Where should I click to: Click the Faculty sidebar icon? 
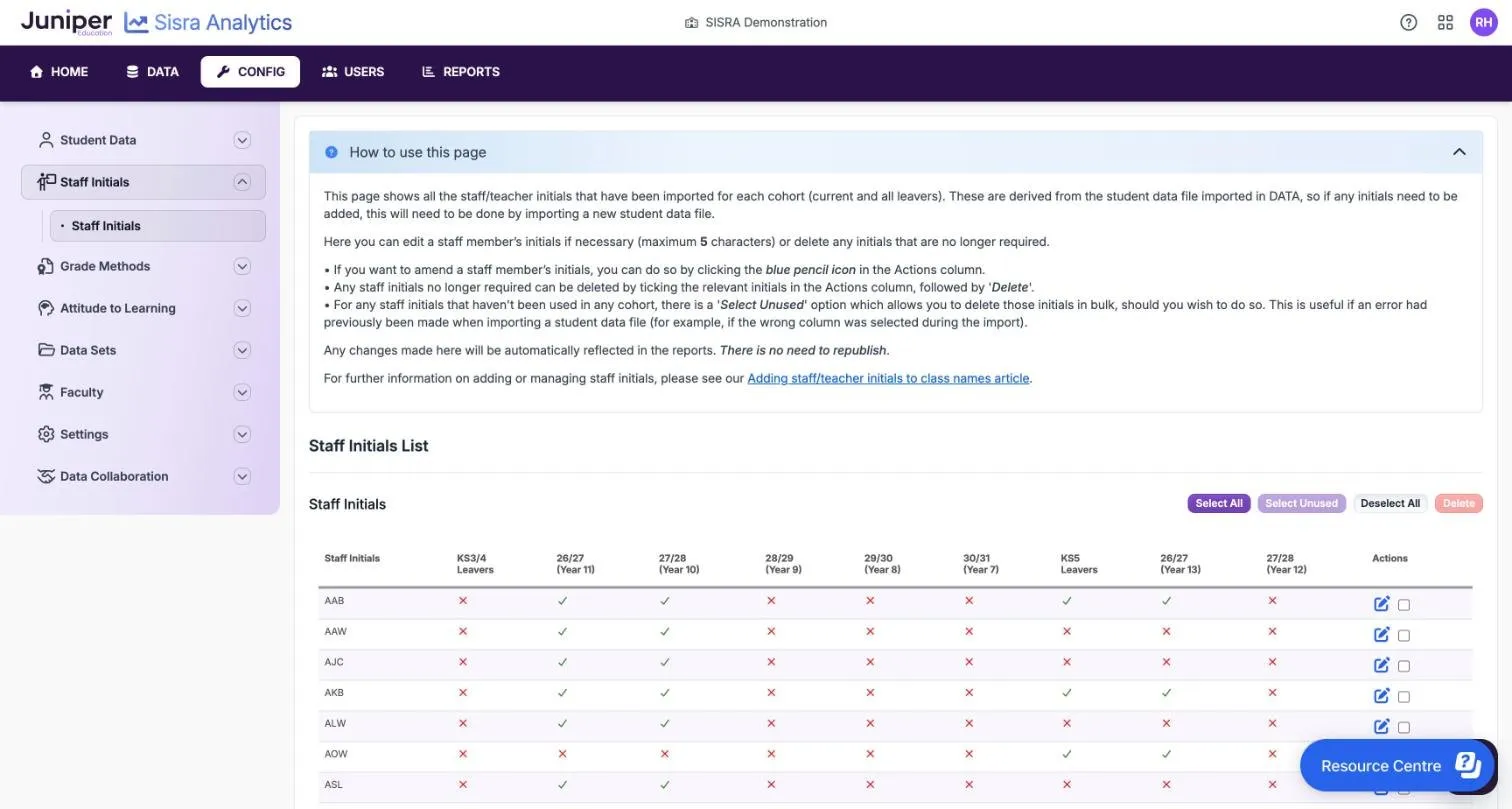(46, 392)
